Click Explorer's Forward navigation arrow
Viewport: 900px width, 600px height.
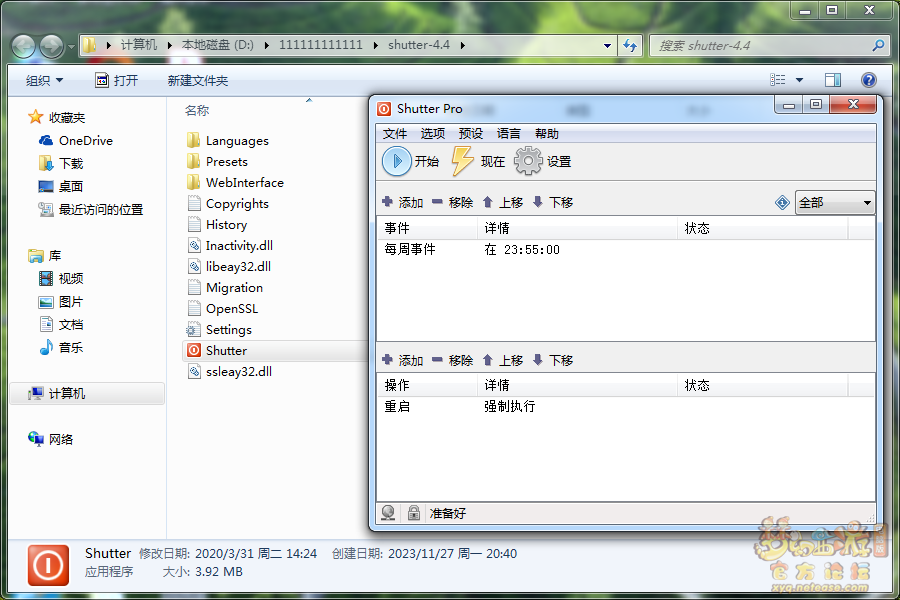coord(52,46)
